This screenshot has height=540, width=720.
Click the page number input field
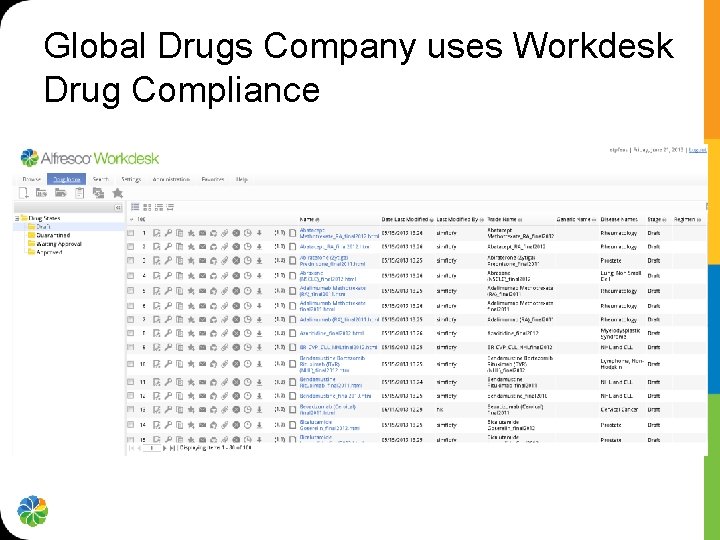[x=152, y=448]
